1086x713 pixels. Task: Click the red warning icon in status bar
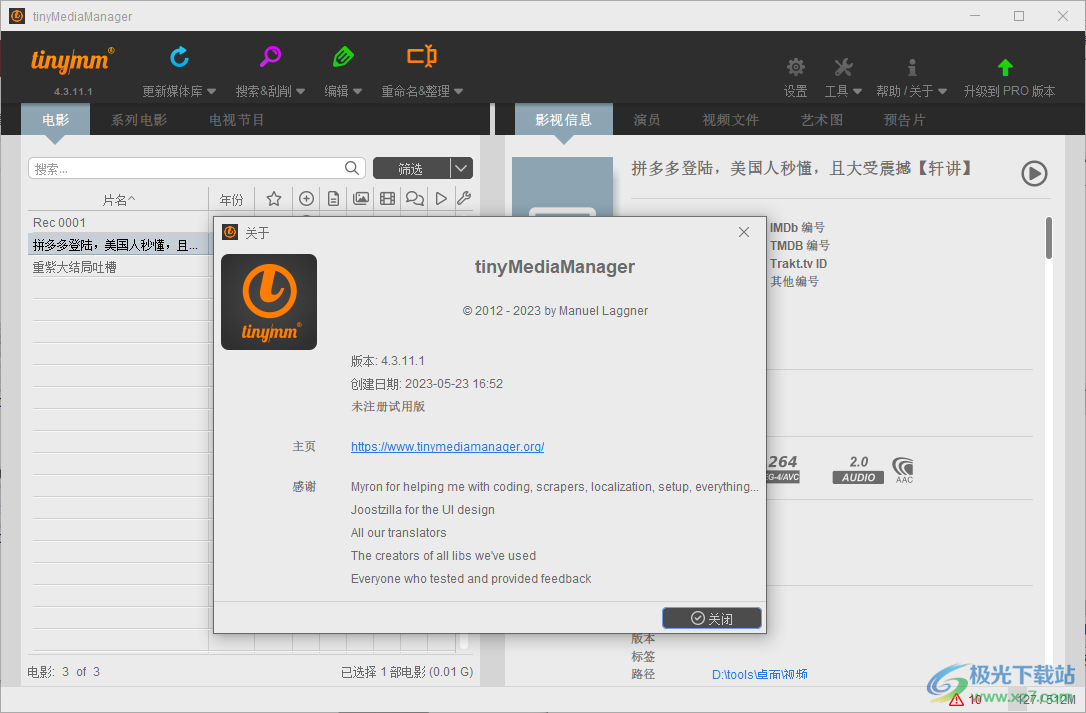pyautogui.click(x=956, y=699)
